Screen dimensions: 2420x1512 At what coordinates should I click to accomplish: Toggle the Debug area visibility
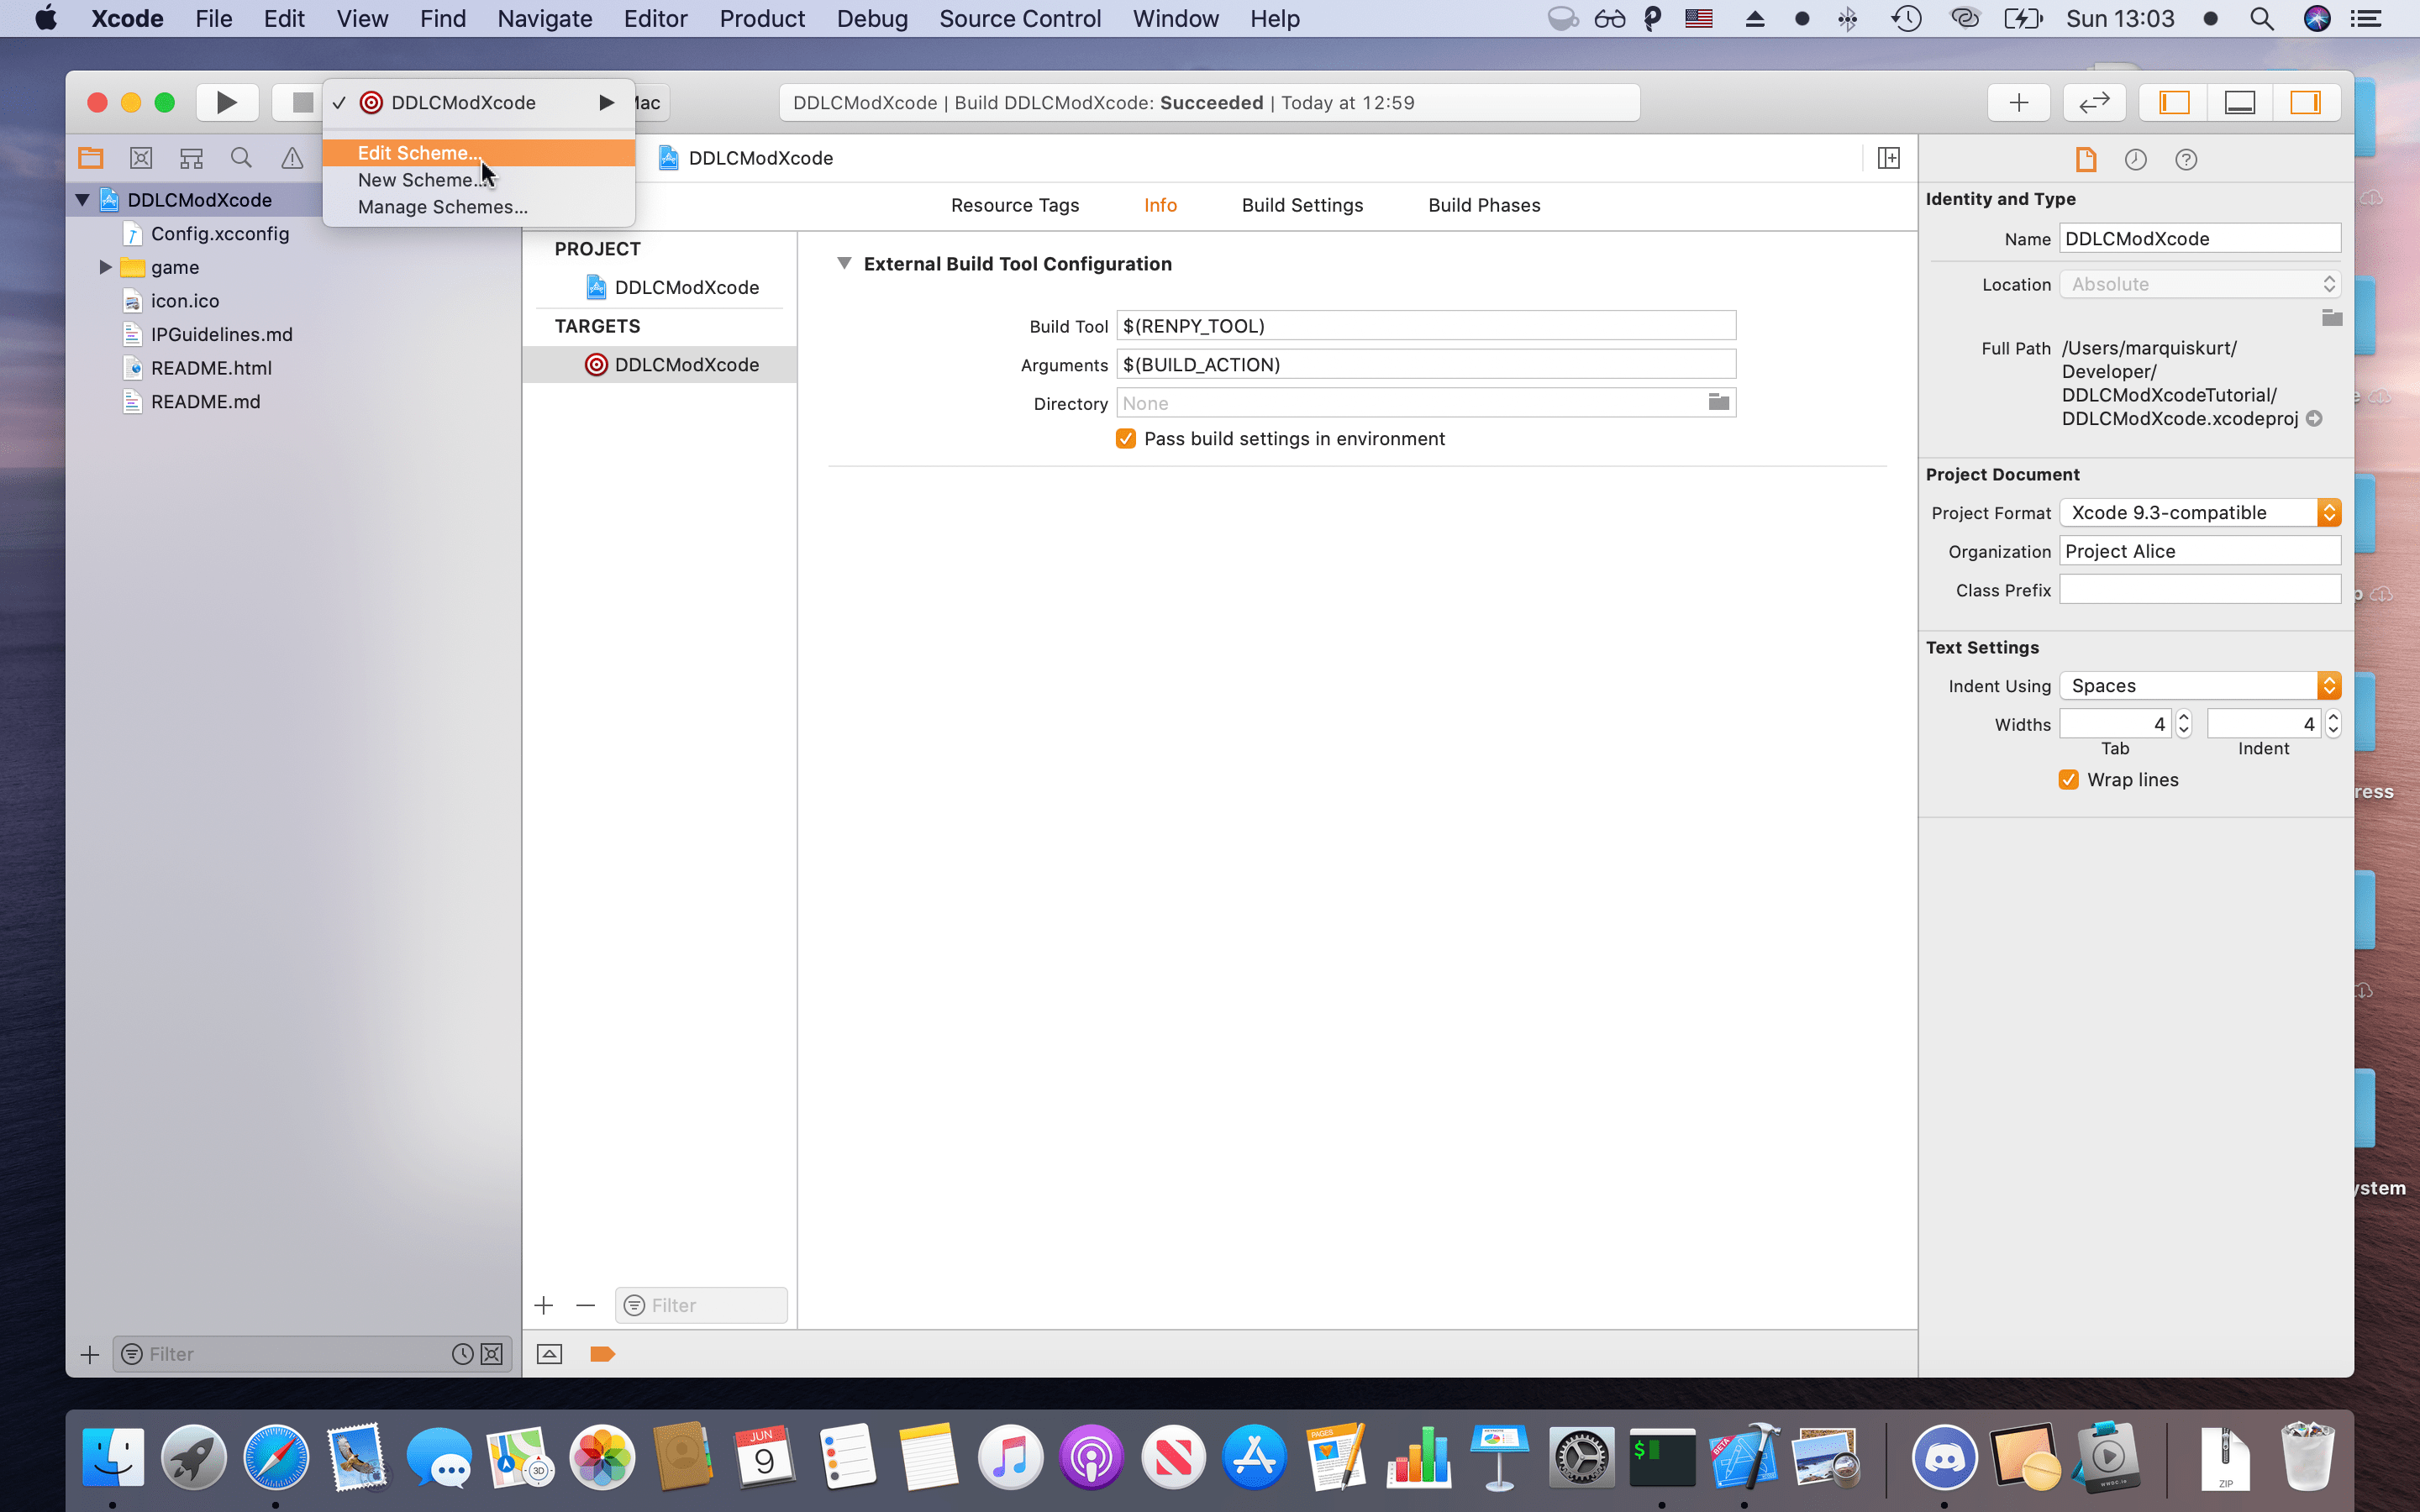(x=2240, y=102)
